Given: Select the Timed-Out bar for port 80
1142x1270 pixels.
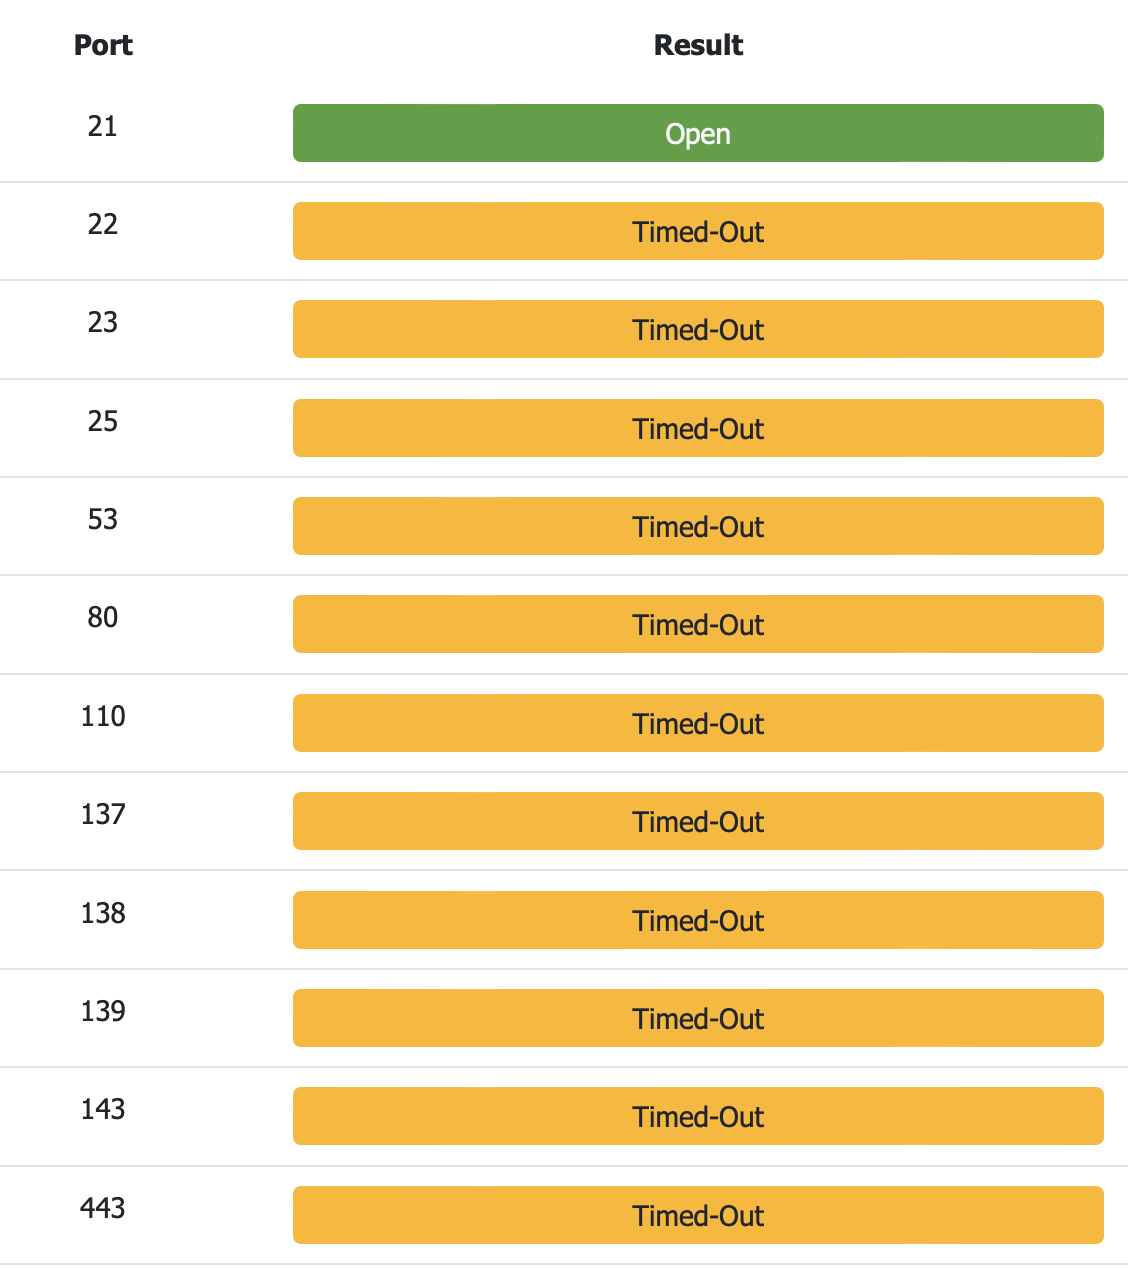Looking at the screenshot, I should (x=697, y=624).
